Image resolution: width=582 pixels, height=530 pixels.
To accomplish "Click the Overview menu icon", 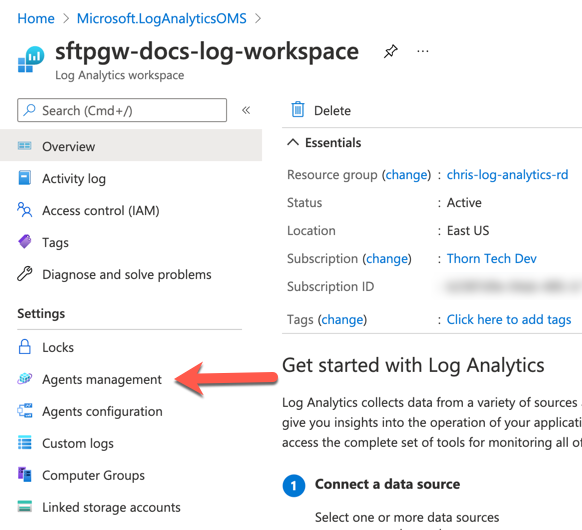I will pos(24,145).
